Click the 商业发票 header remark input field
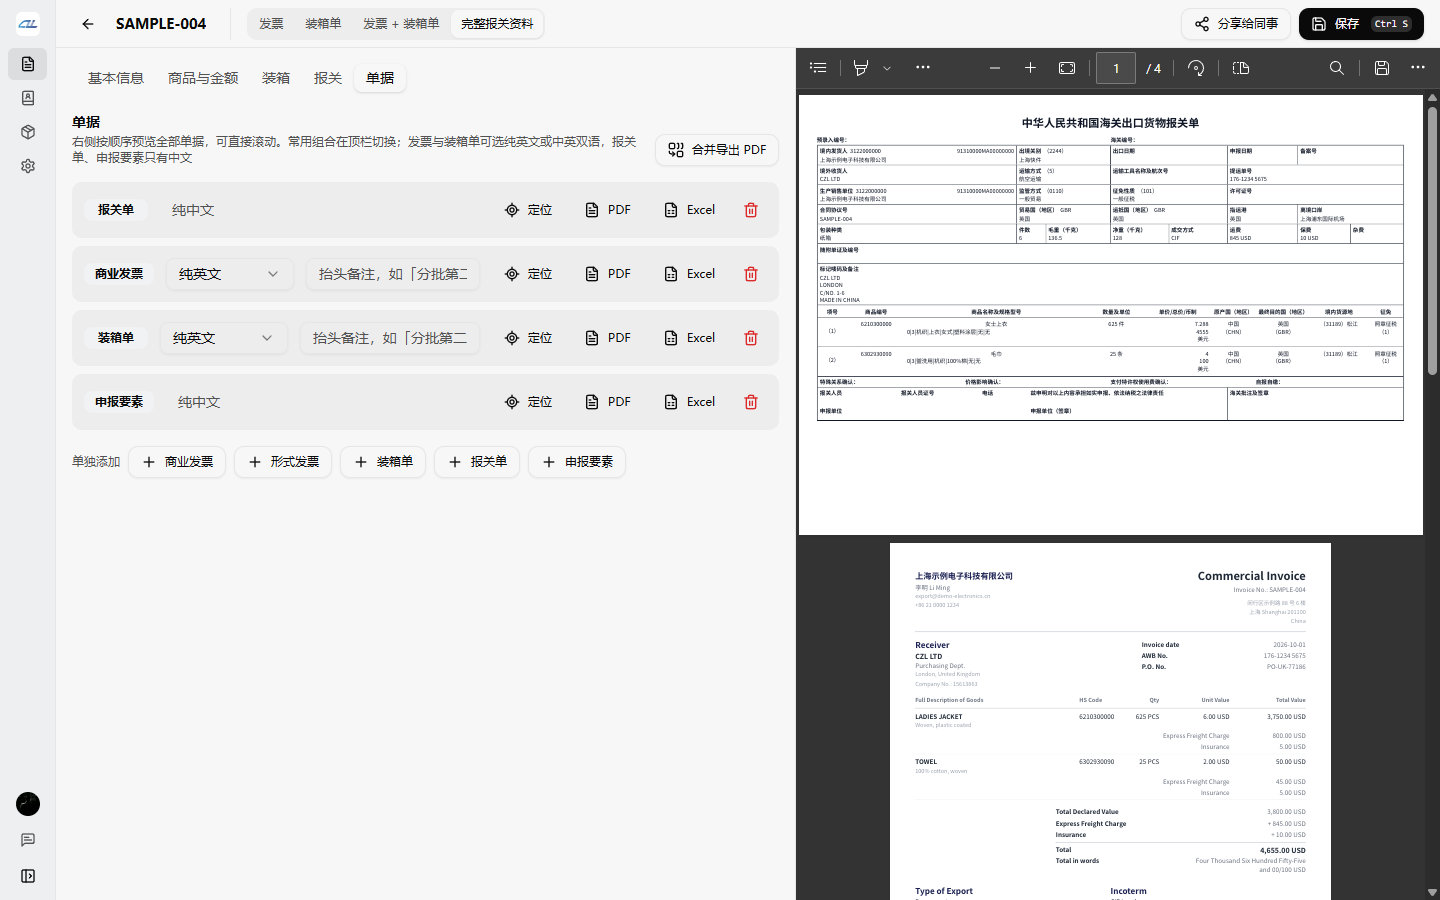 pyautogui.click(x=393, y=274)
